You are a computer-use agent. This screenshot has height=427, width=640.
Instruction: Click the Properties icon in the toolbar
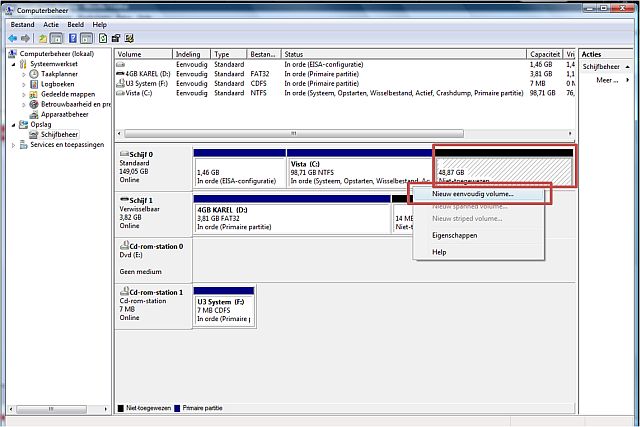point(116,38)
